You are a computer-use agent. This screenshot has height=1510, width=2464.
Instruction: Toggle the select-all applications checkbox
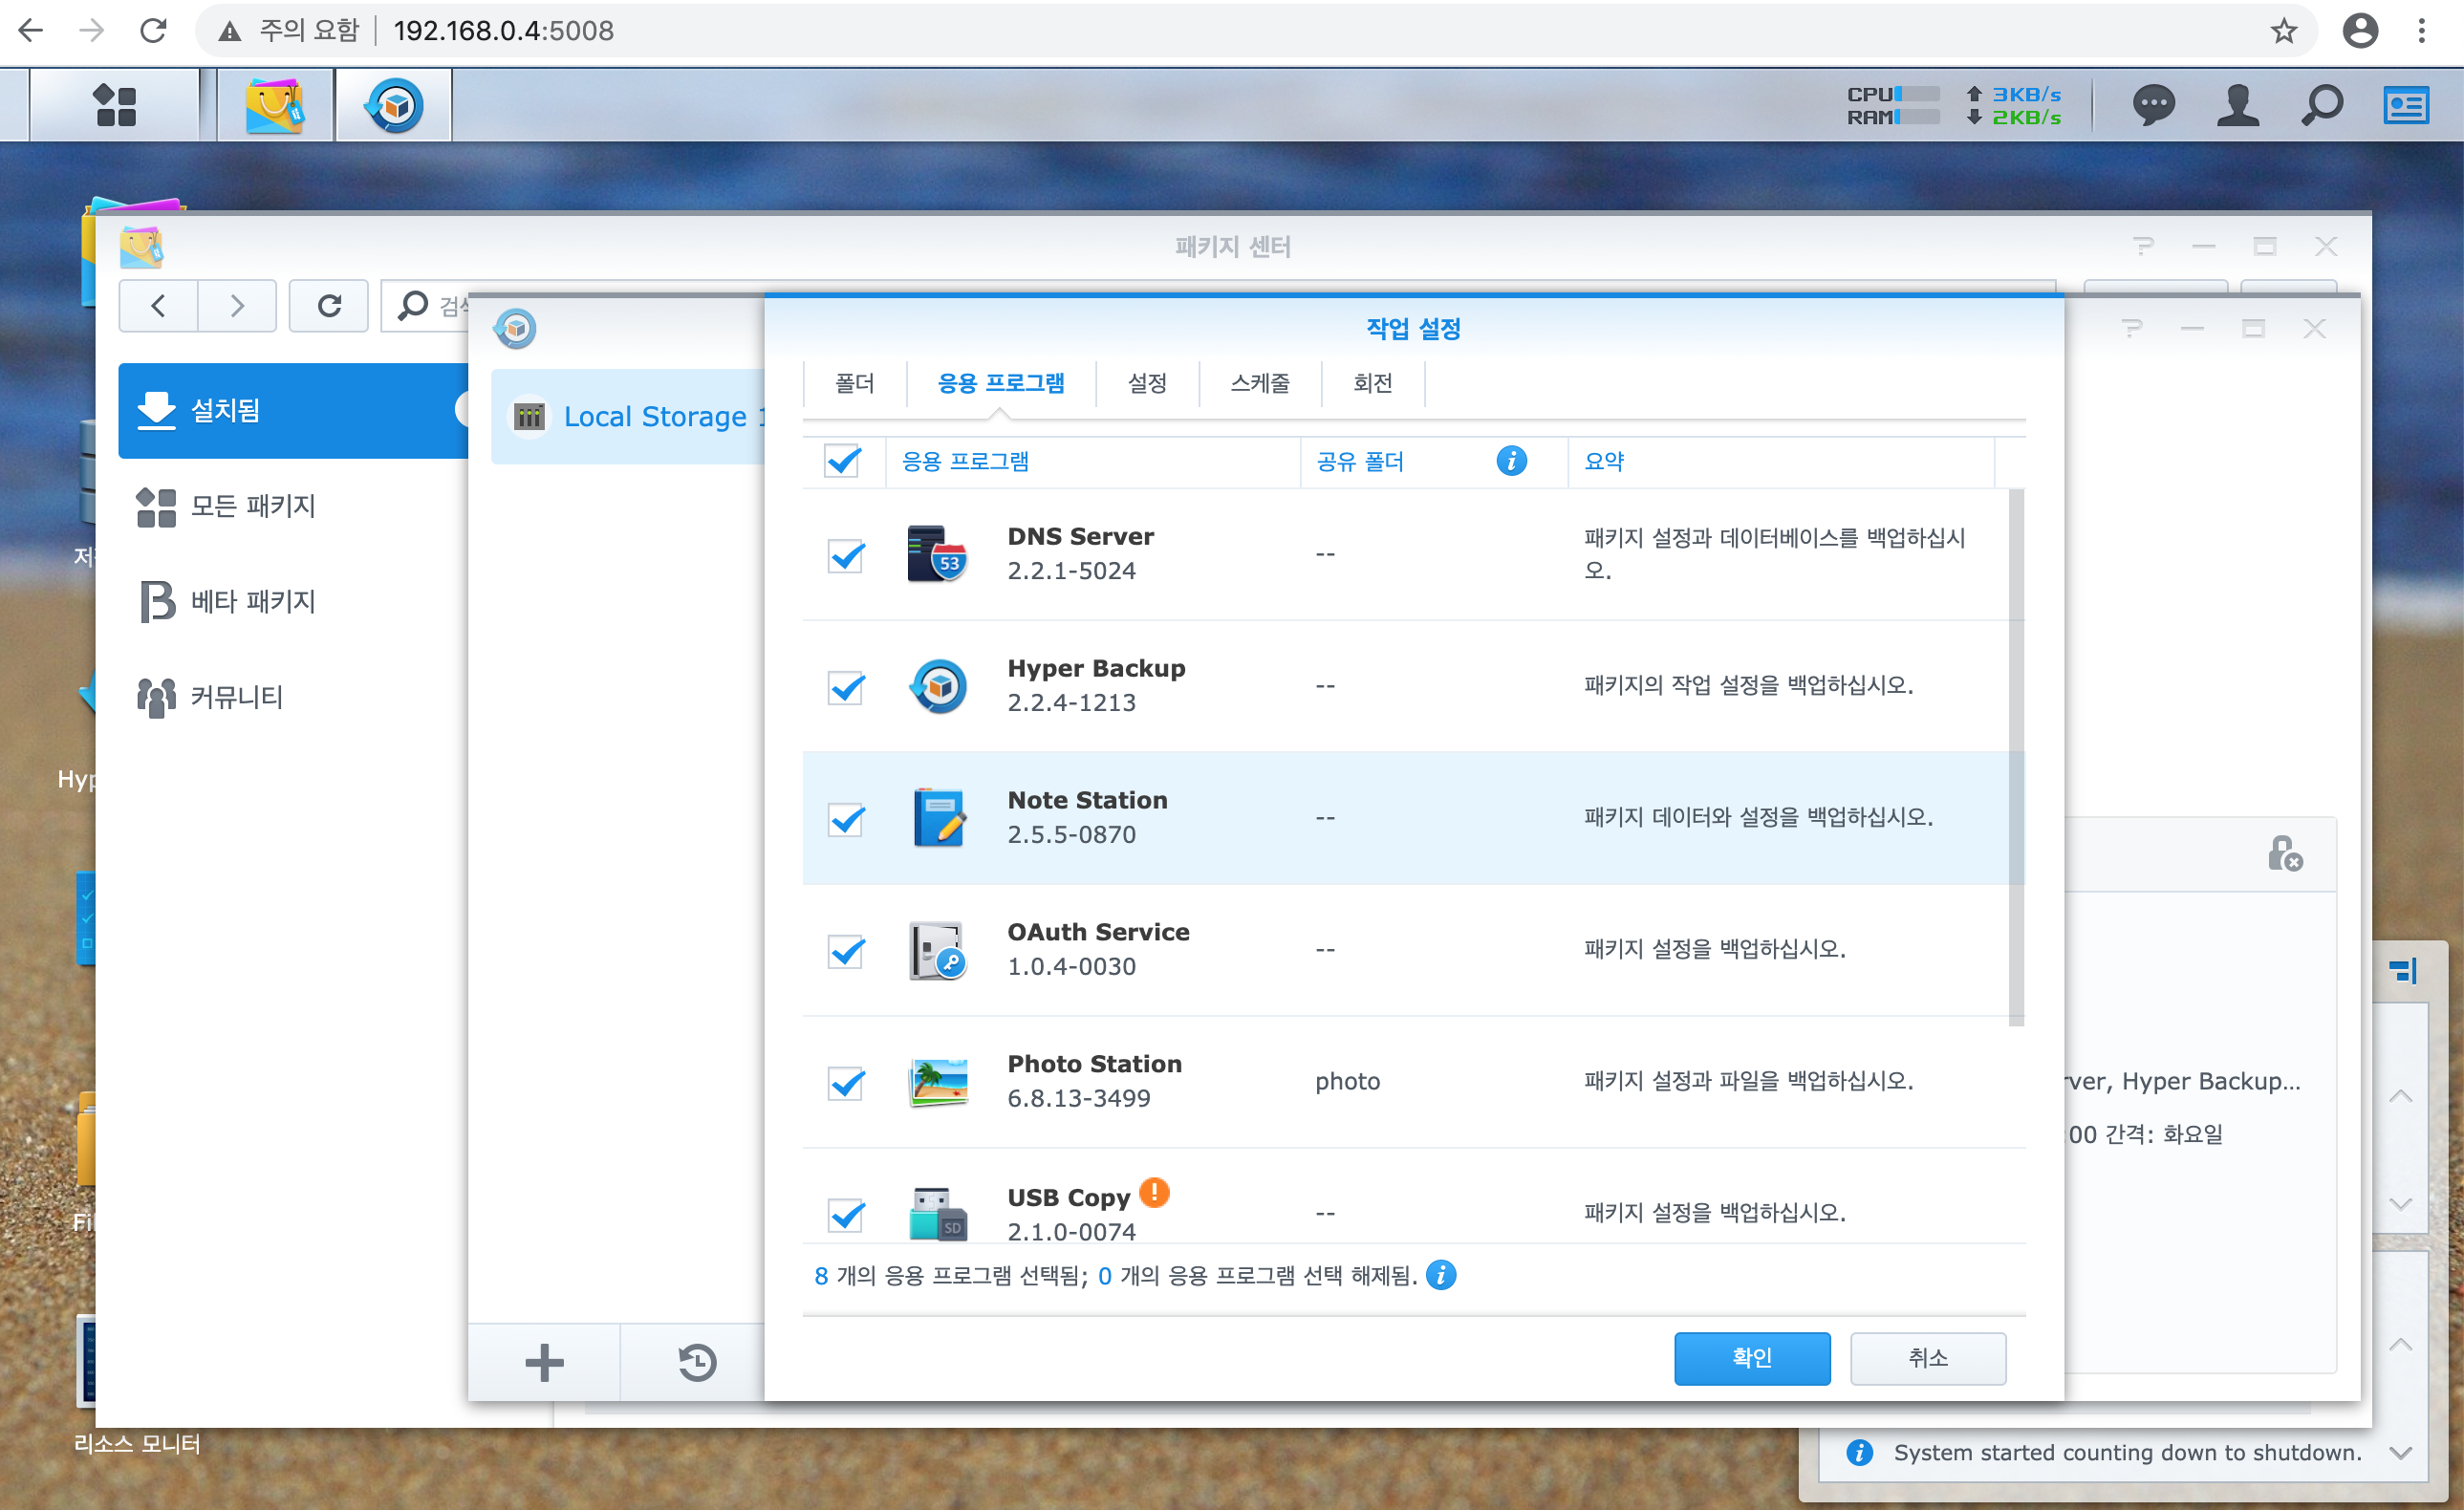tap(842, 461)
